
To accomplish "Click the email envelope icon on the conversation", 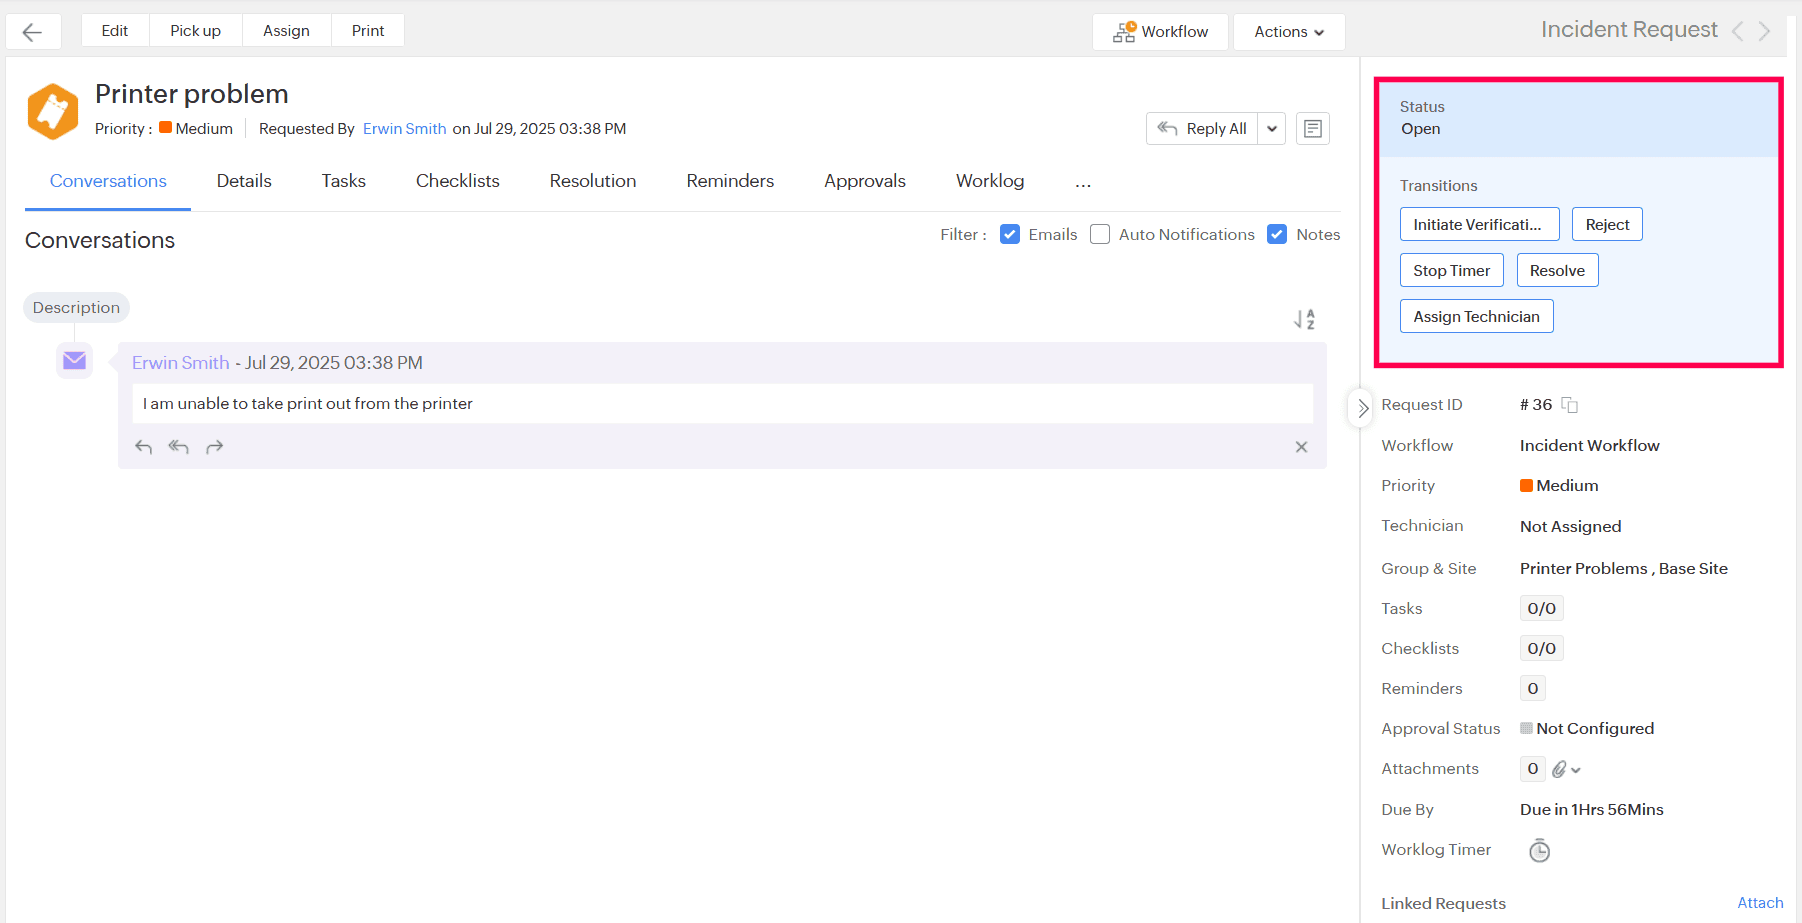I will point(74,360).
